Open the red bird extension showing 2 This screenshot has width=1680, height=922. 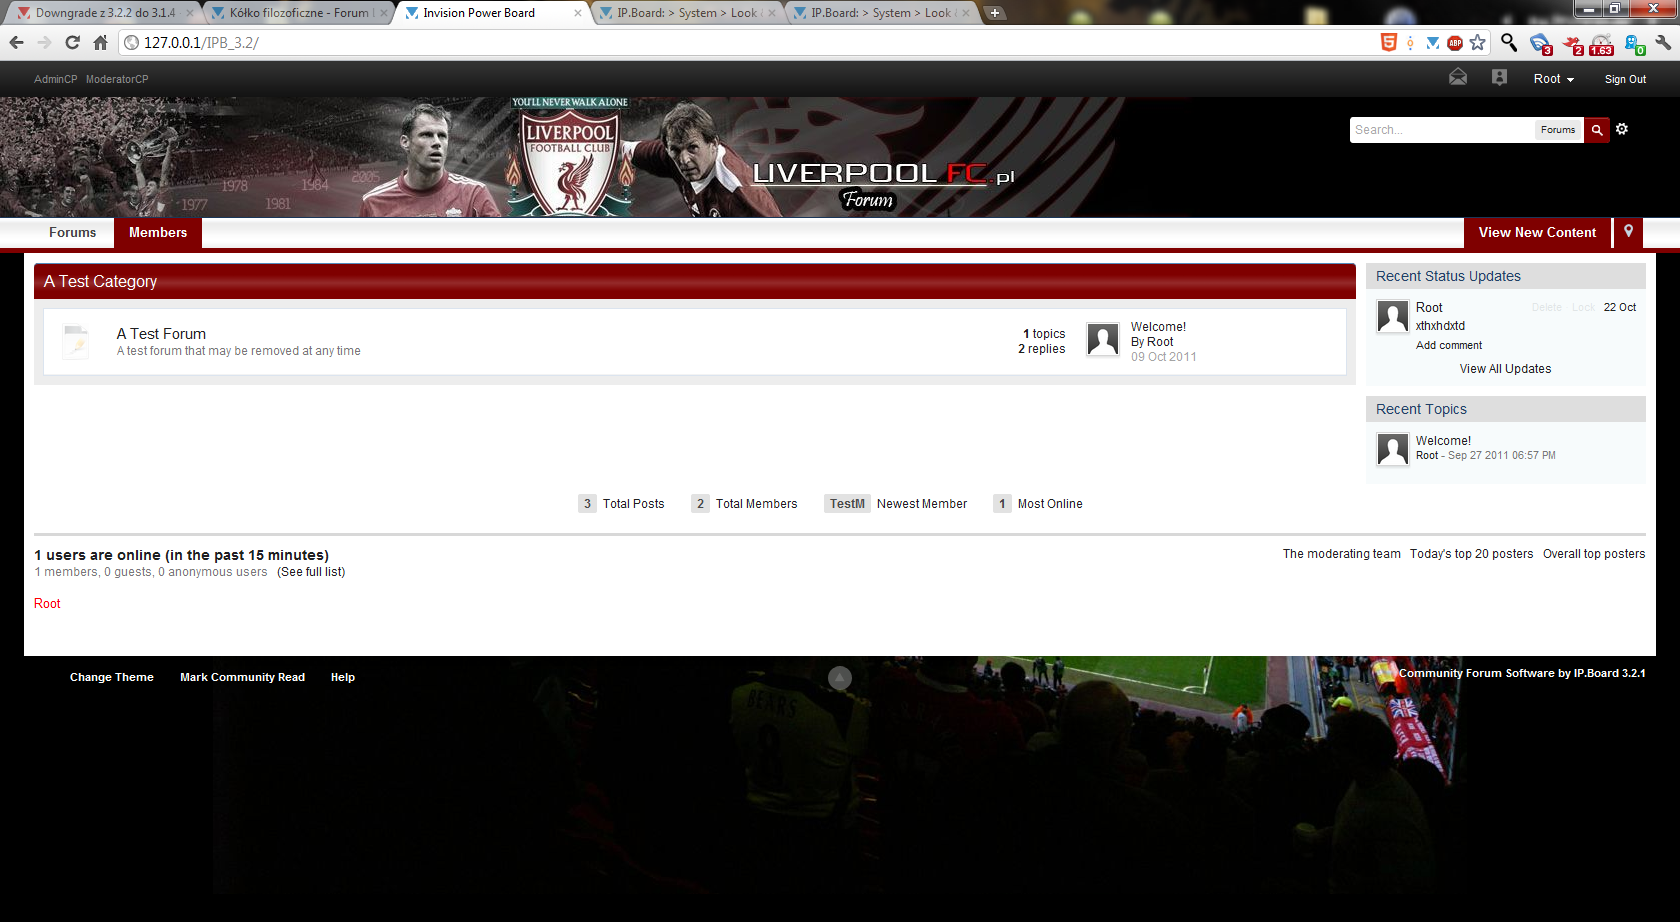tap(1573, 44)
